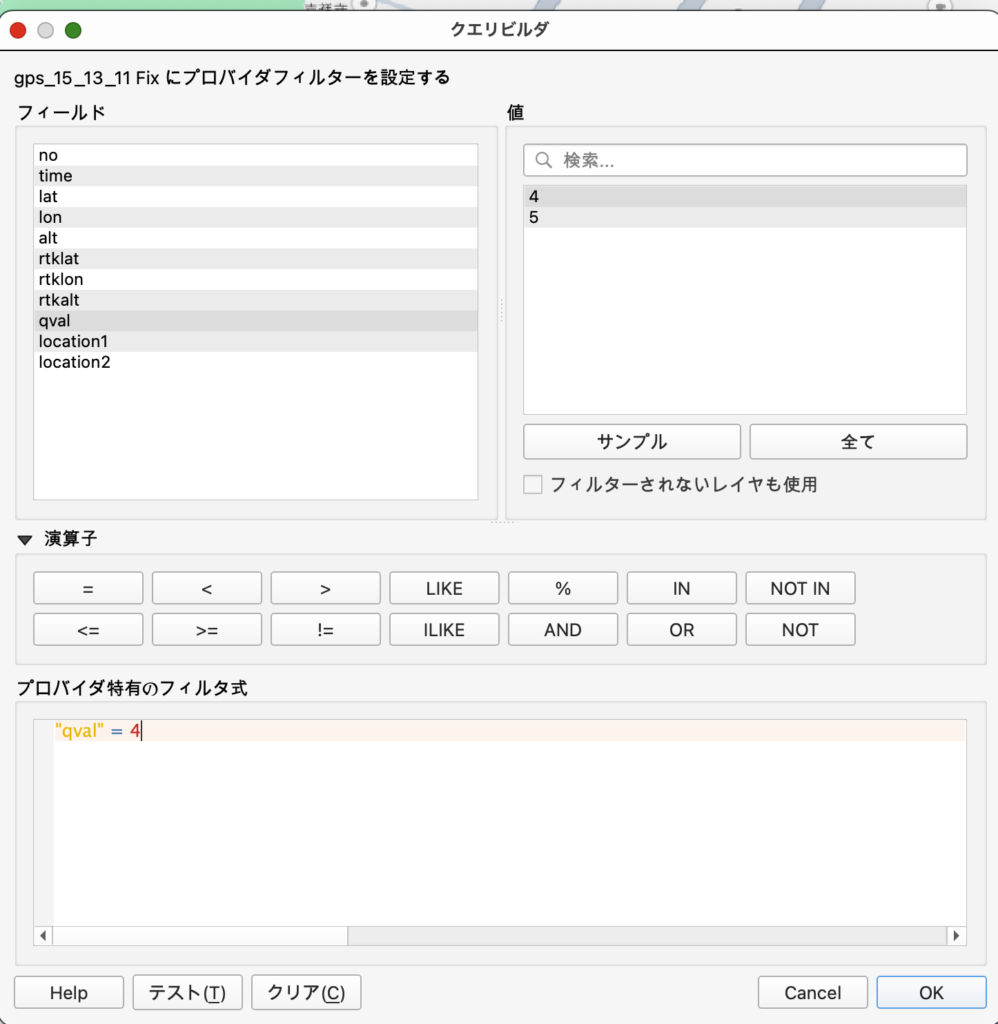Click the サンプル button
Screen dimensions: 998x1024
[x=632, y=441]
